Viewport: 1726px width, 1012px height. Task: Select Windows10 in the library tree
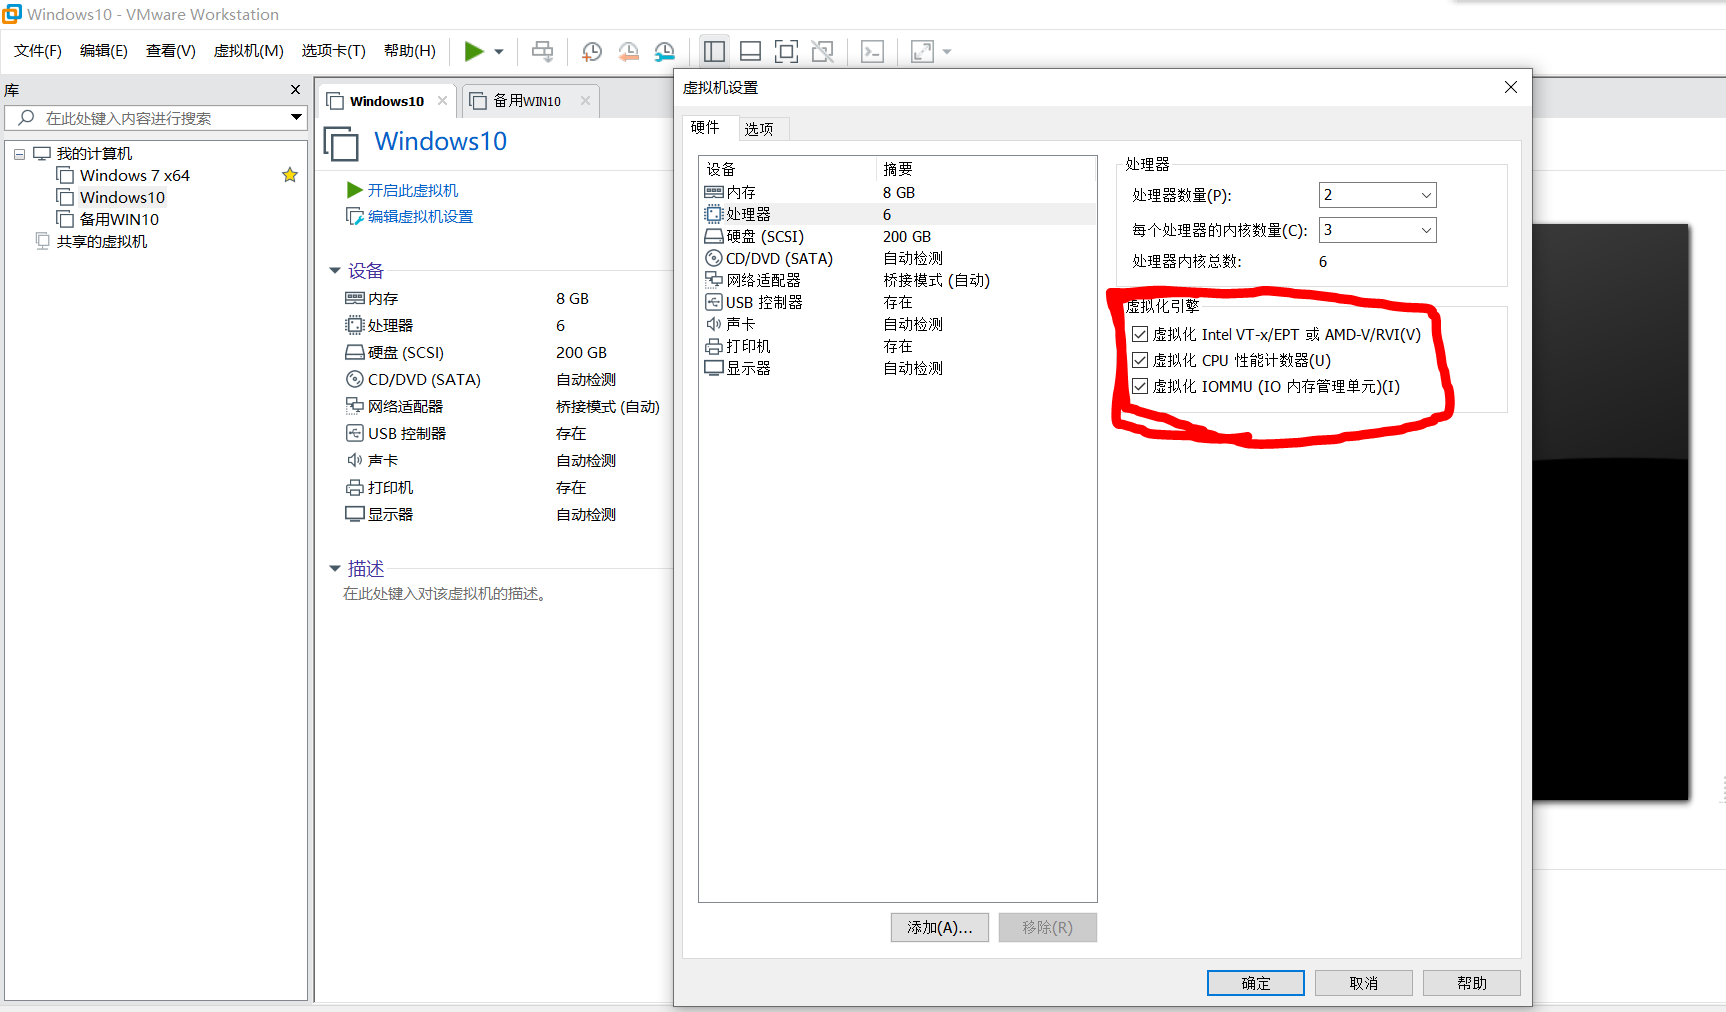(x=122, y=197)
